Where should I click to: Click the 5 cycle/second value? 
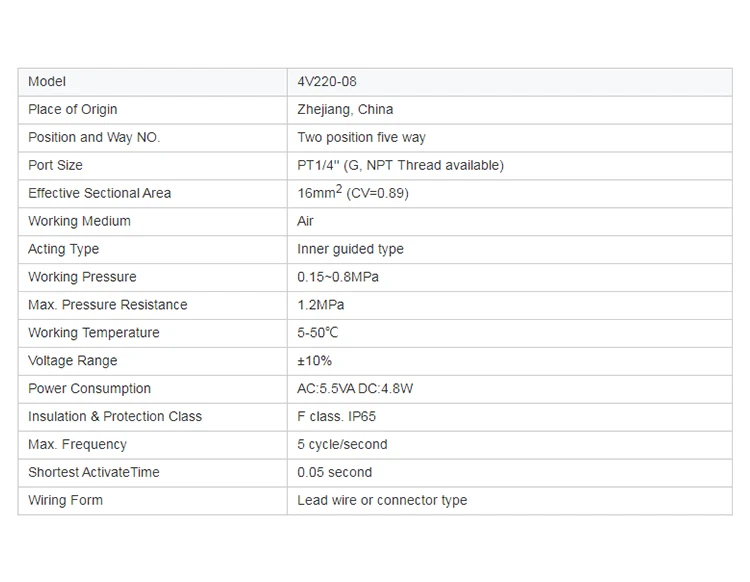coord(342,445)
